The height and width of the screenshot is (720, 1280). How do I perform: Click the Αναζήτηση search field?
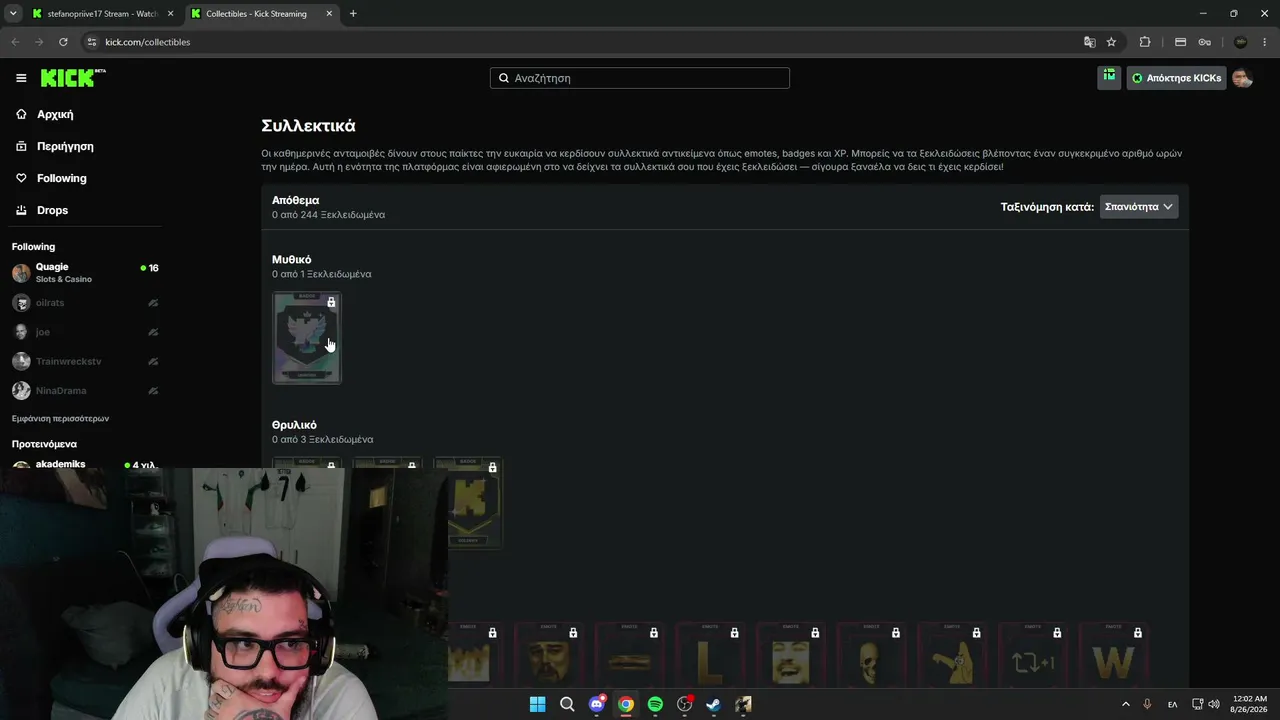pyautogui.click(x=640, y=78)
